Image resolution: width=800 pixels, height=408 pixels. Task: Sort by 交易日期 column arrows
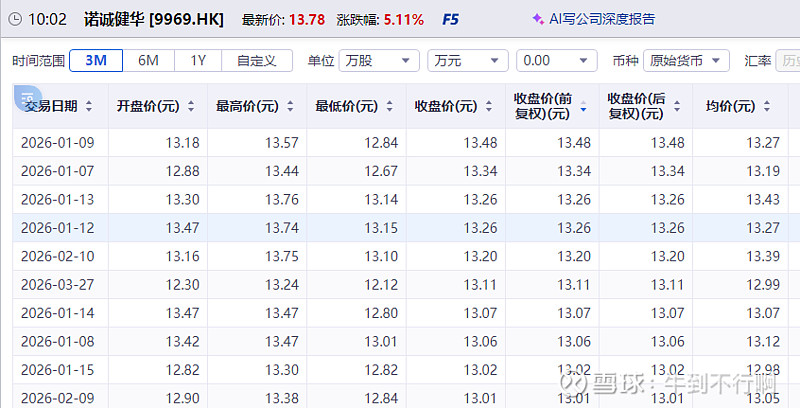point(89,106)
